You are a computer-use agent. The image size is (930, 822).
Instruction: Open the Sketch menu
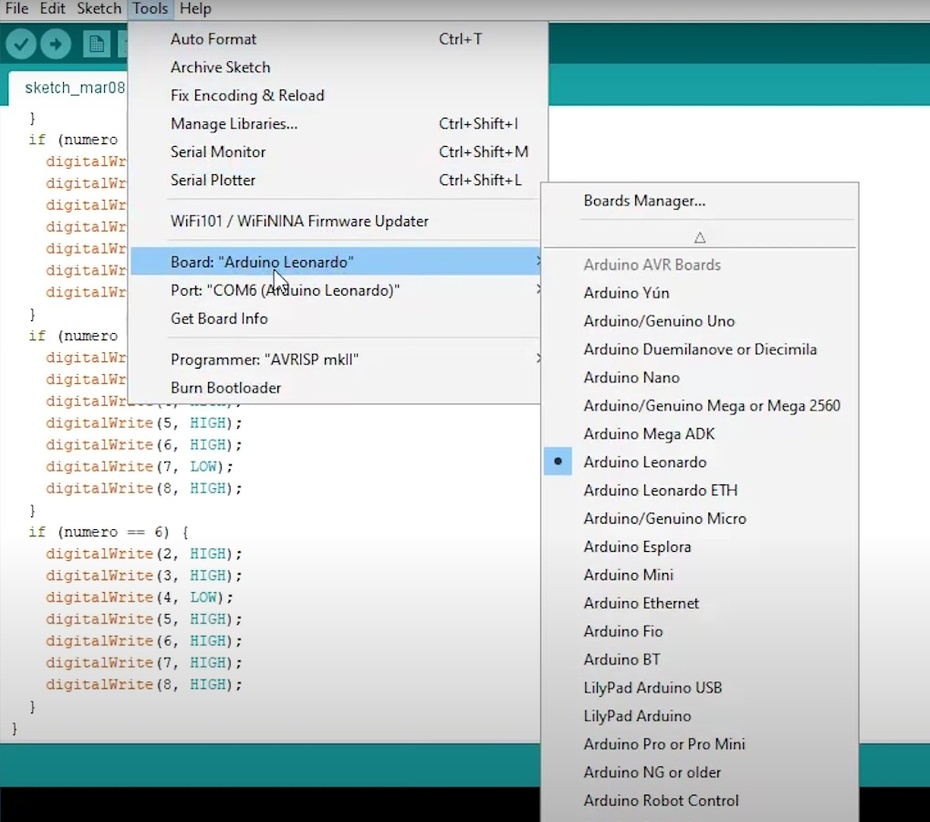click(x=99, y=9)
